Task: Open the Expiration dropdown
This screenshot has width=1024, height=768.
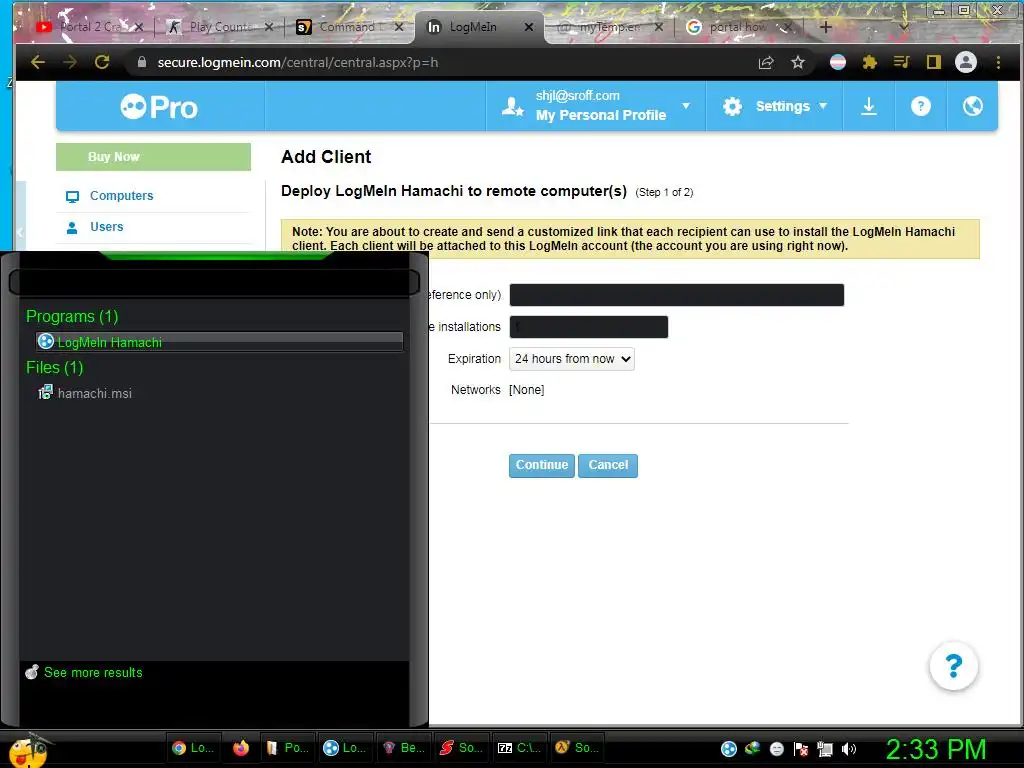Action: pos(571,359)
